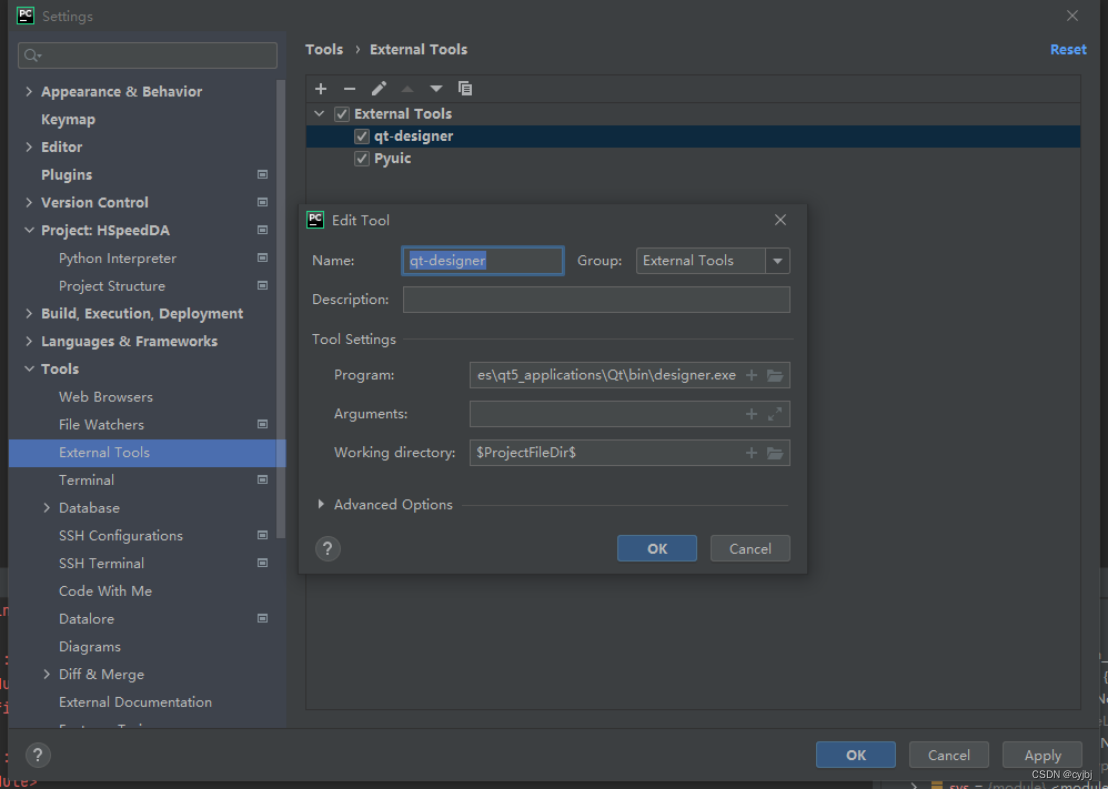
Task: Click project-level marker beside Terminal
Action: 262,480
